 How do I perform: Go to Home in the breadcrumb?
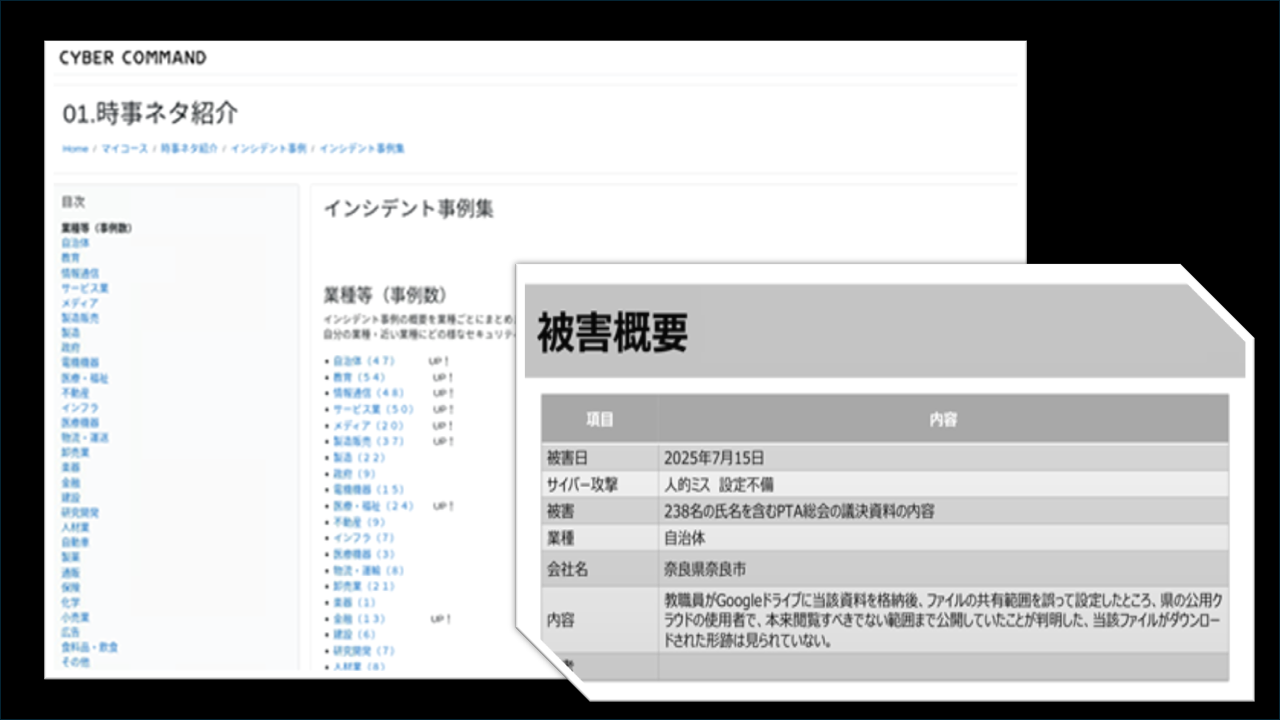pyautogui.click(x=75, y=149)
